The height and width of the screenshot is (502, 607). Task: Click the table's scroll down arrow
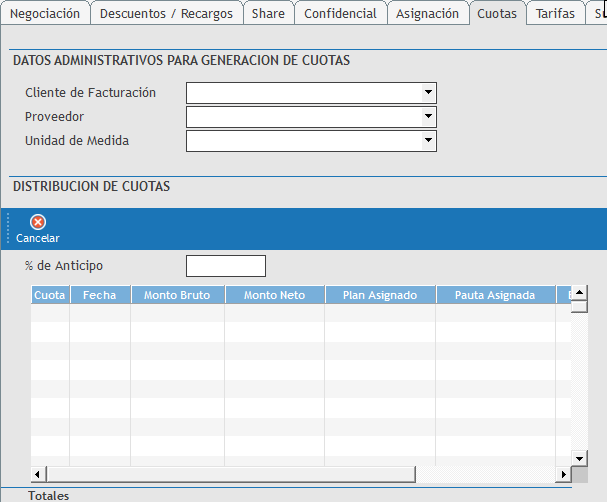(578, 457)
